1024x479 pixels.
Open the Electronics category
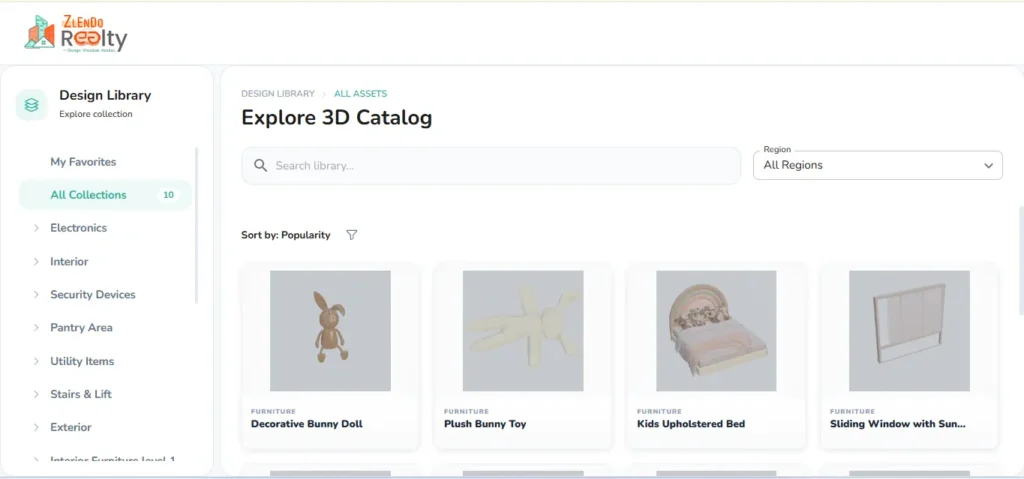[78, 228]
